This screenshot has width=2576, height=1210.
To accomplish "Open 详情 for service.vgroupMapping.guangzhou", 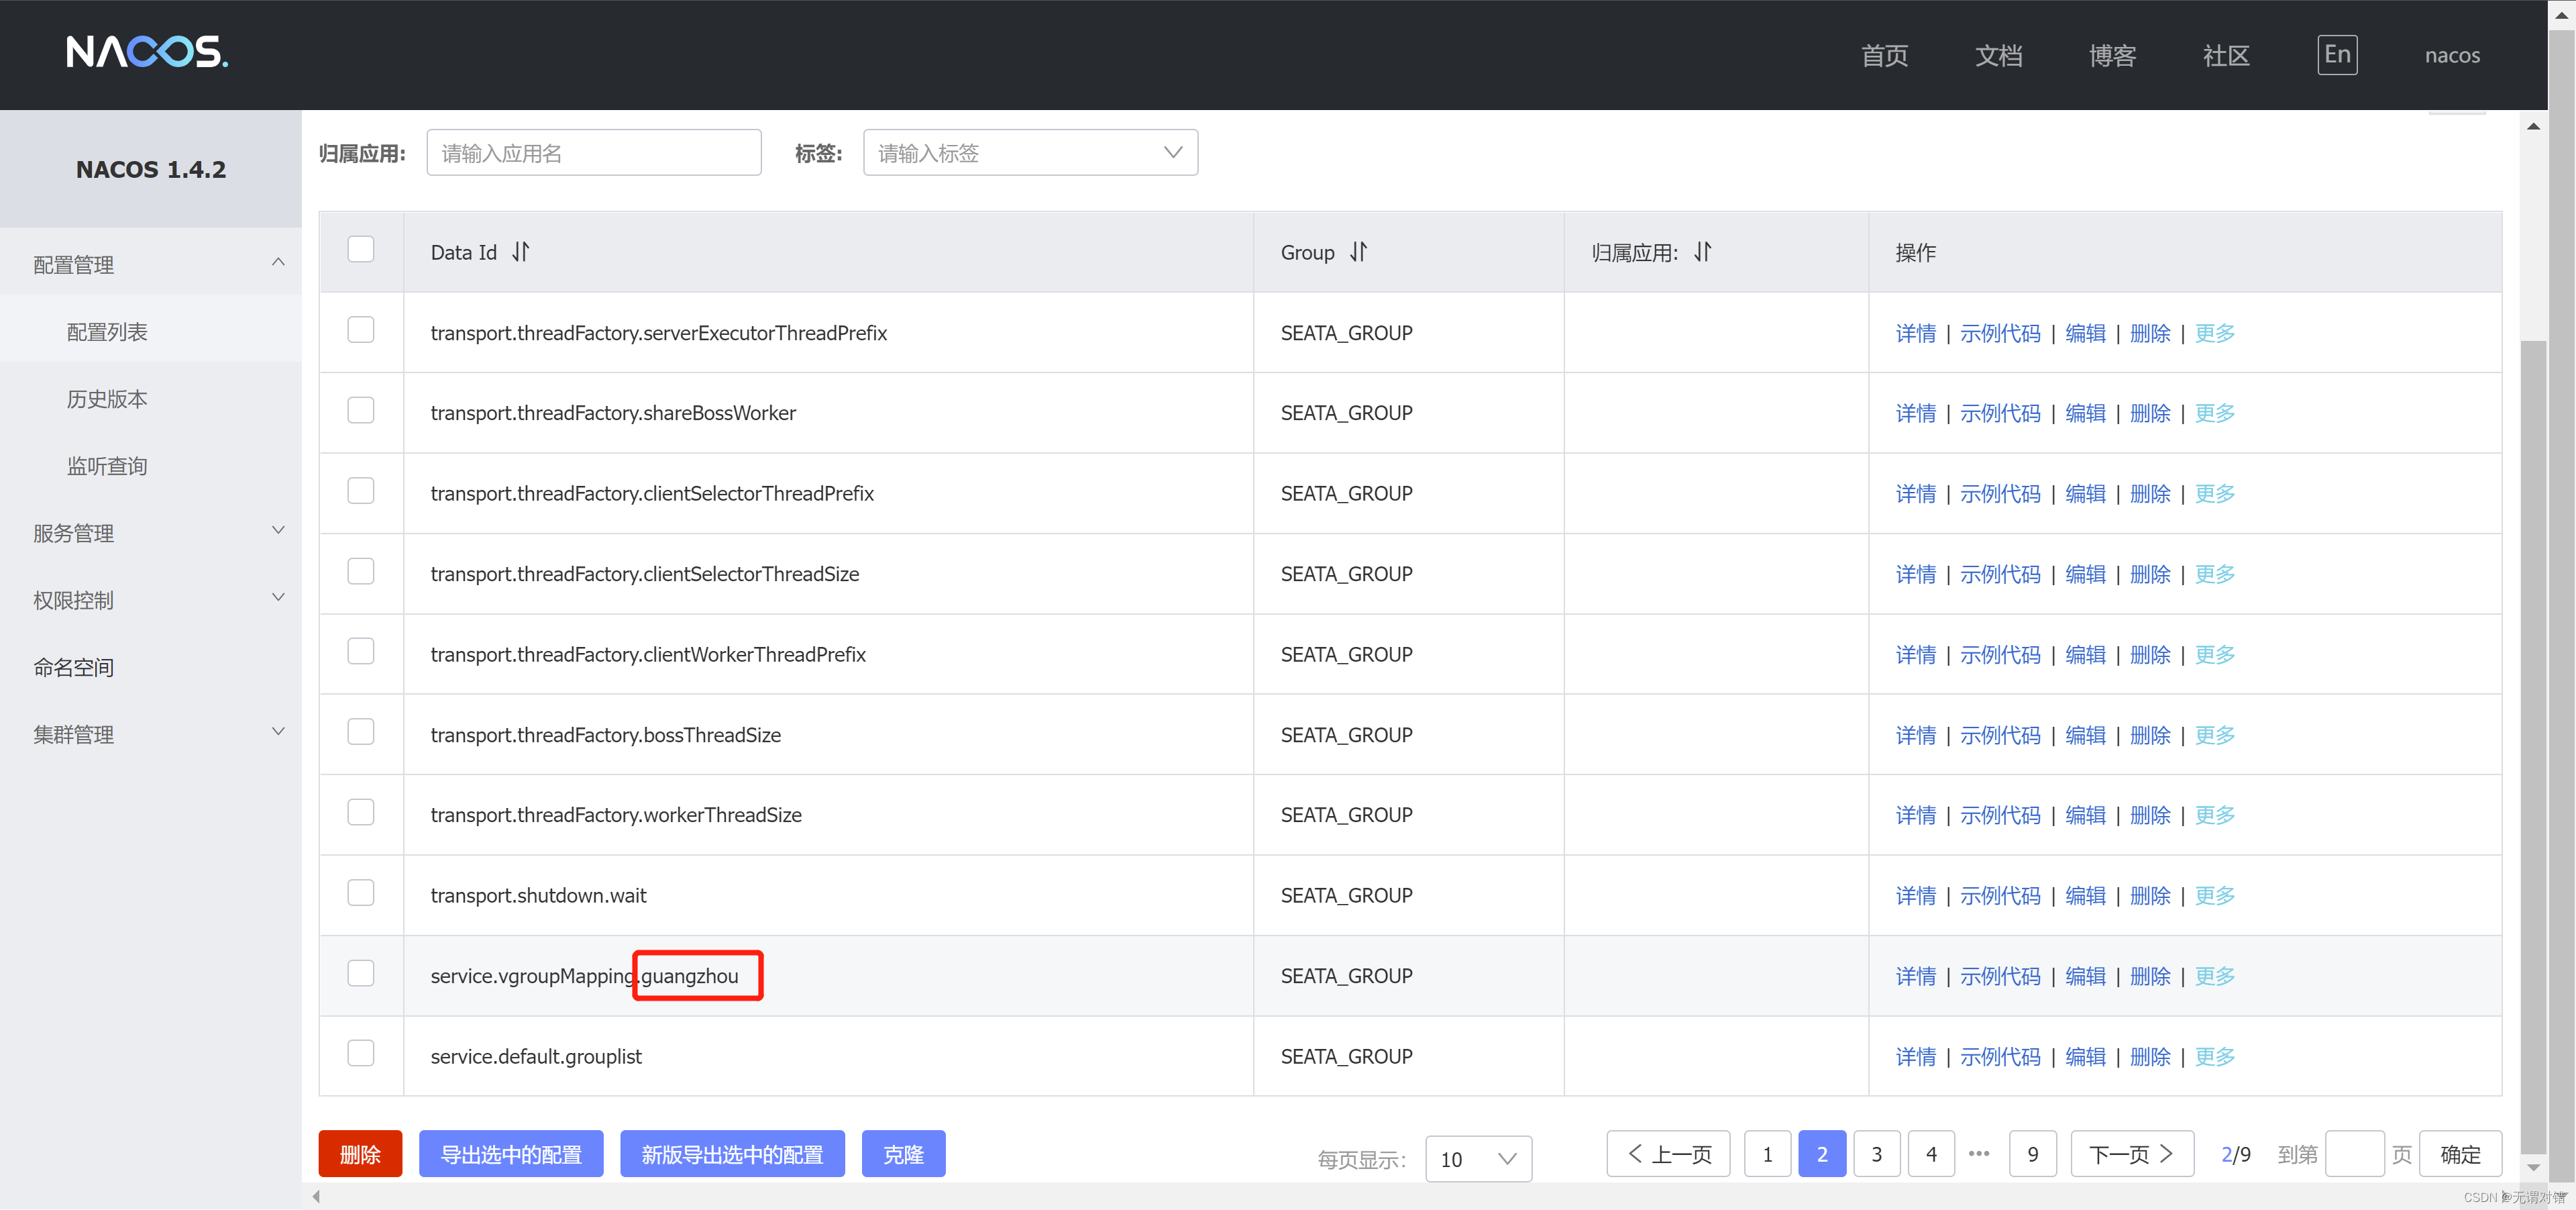I will point(1915,976).
